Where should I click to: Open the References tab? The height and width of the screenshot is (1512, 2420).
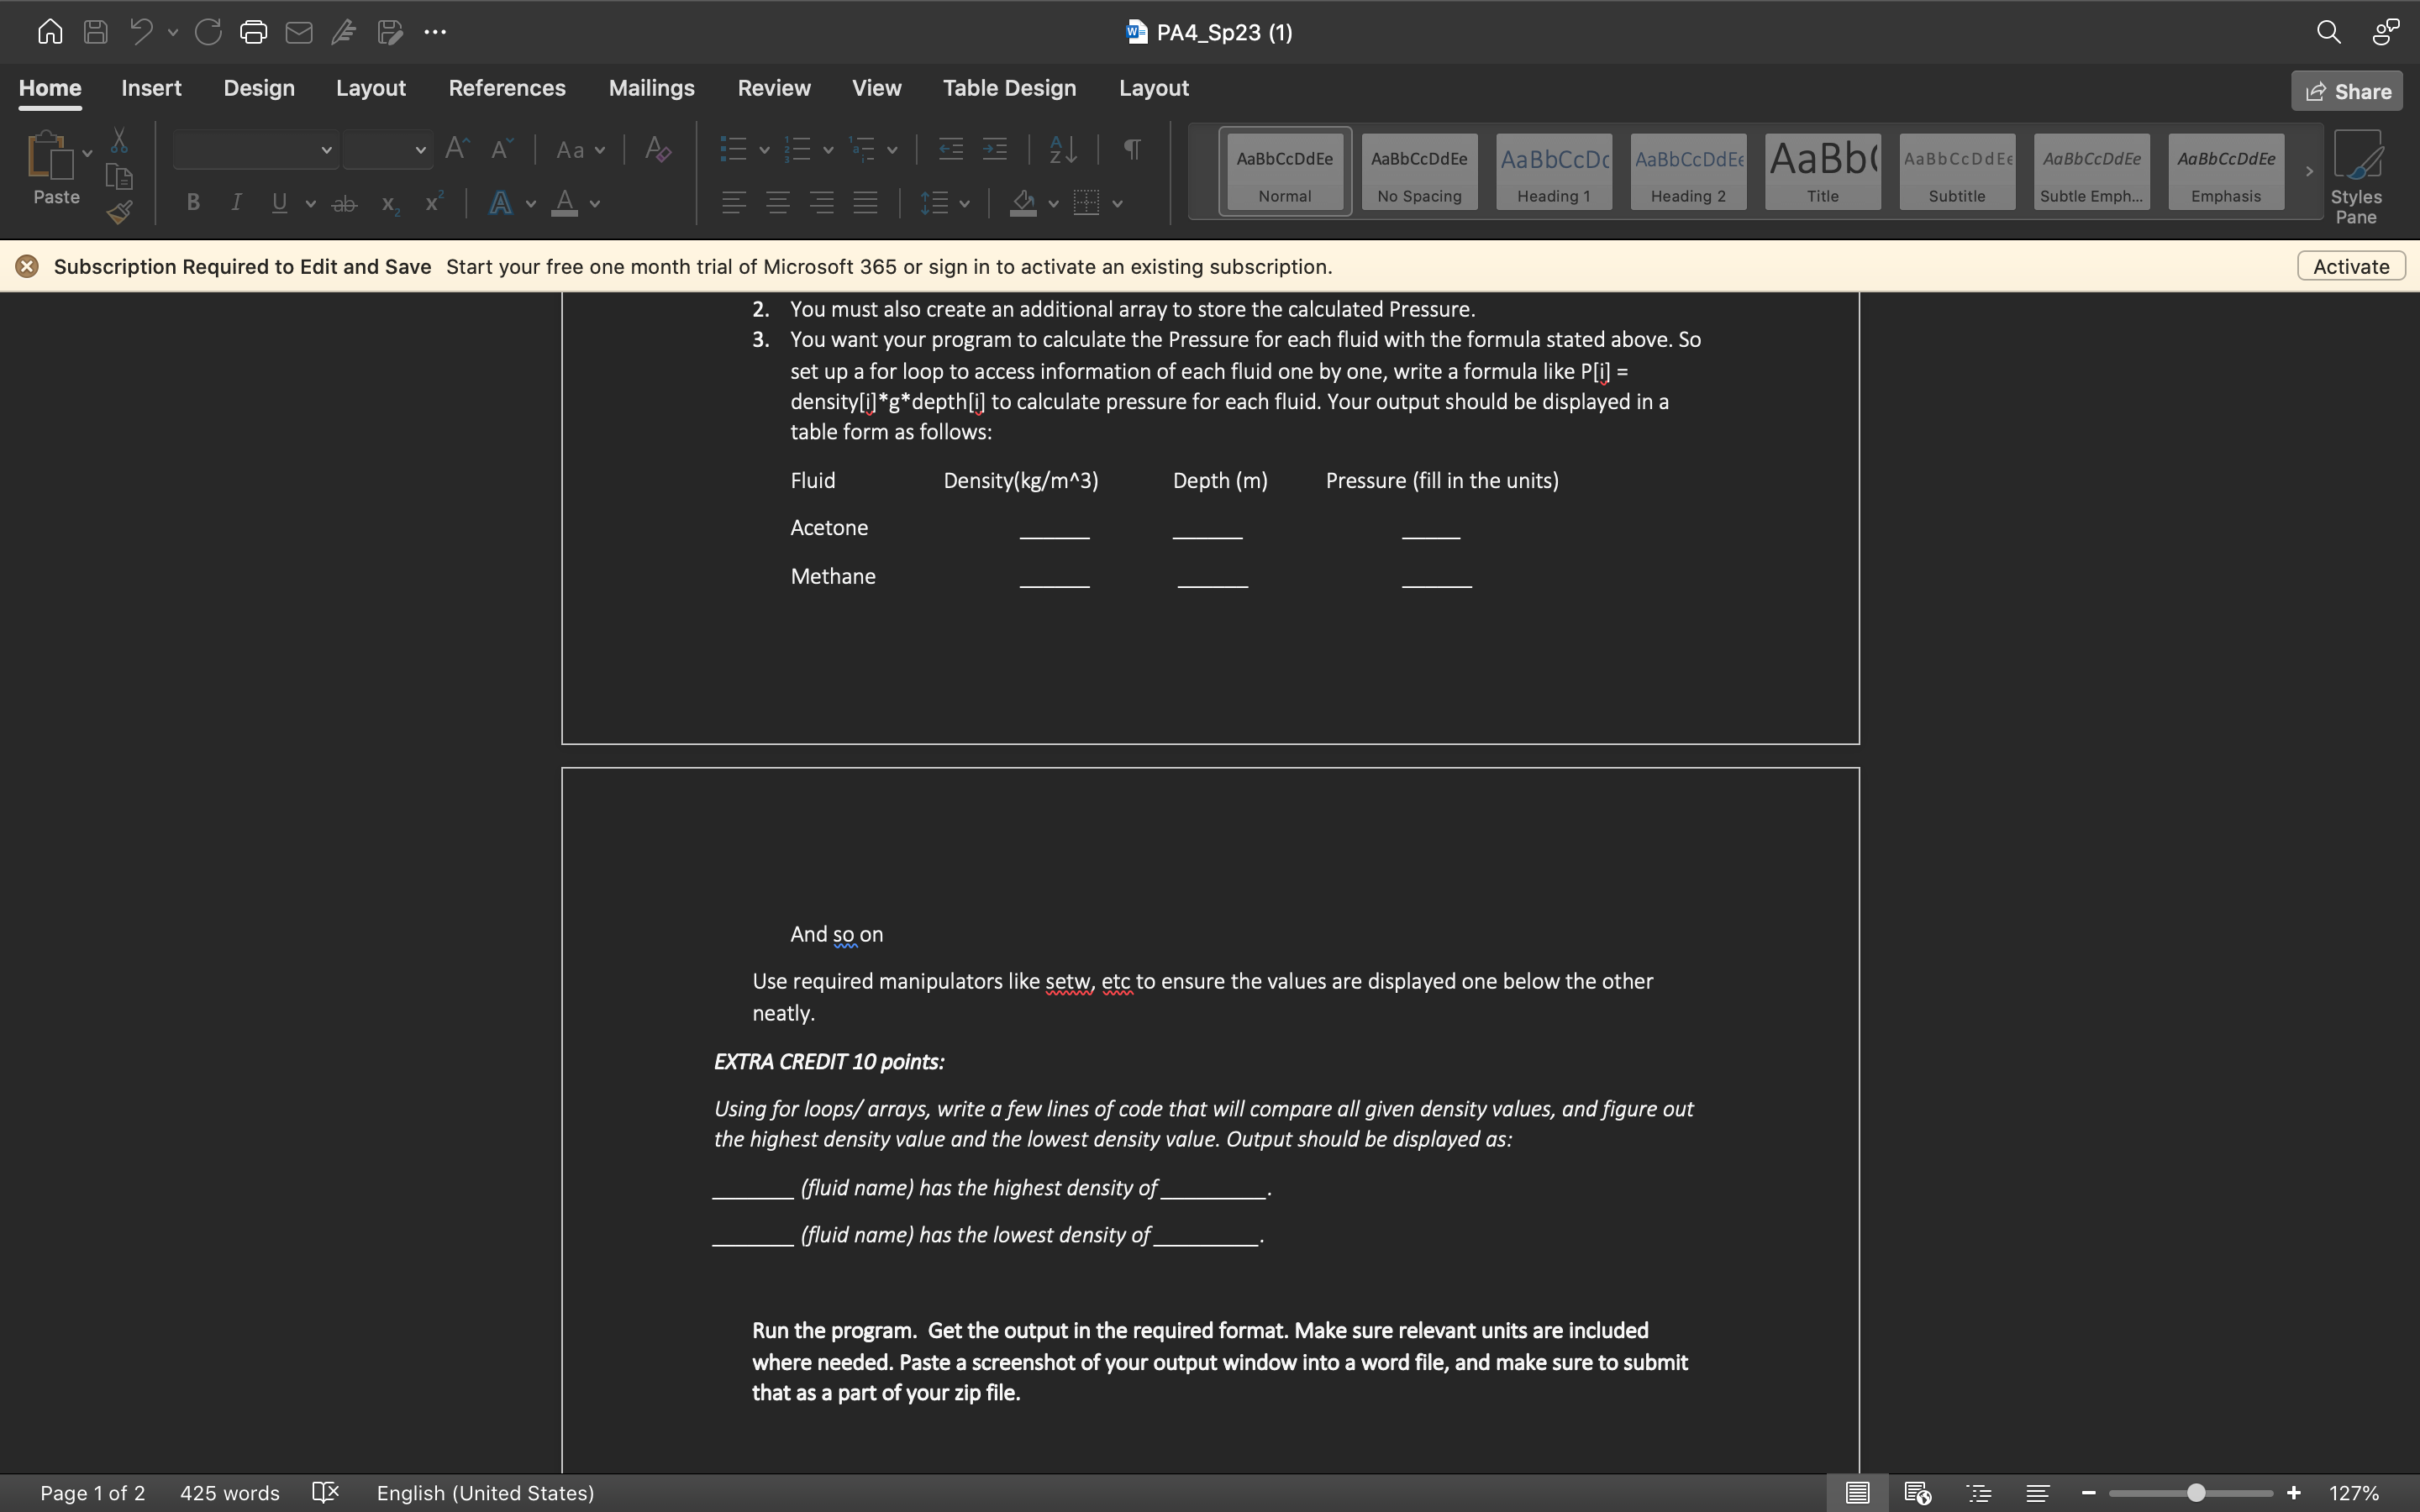coord(506,88)
